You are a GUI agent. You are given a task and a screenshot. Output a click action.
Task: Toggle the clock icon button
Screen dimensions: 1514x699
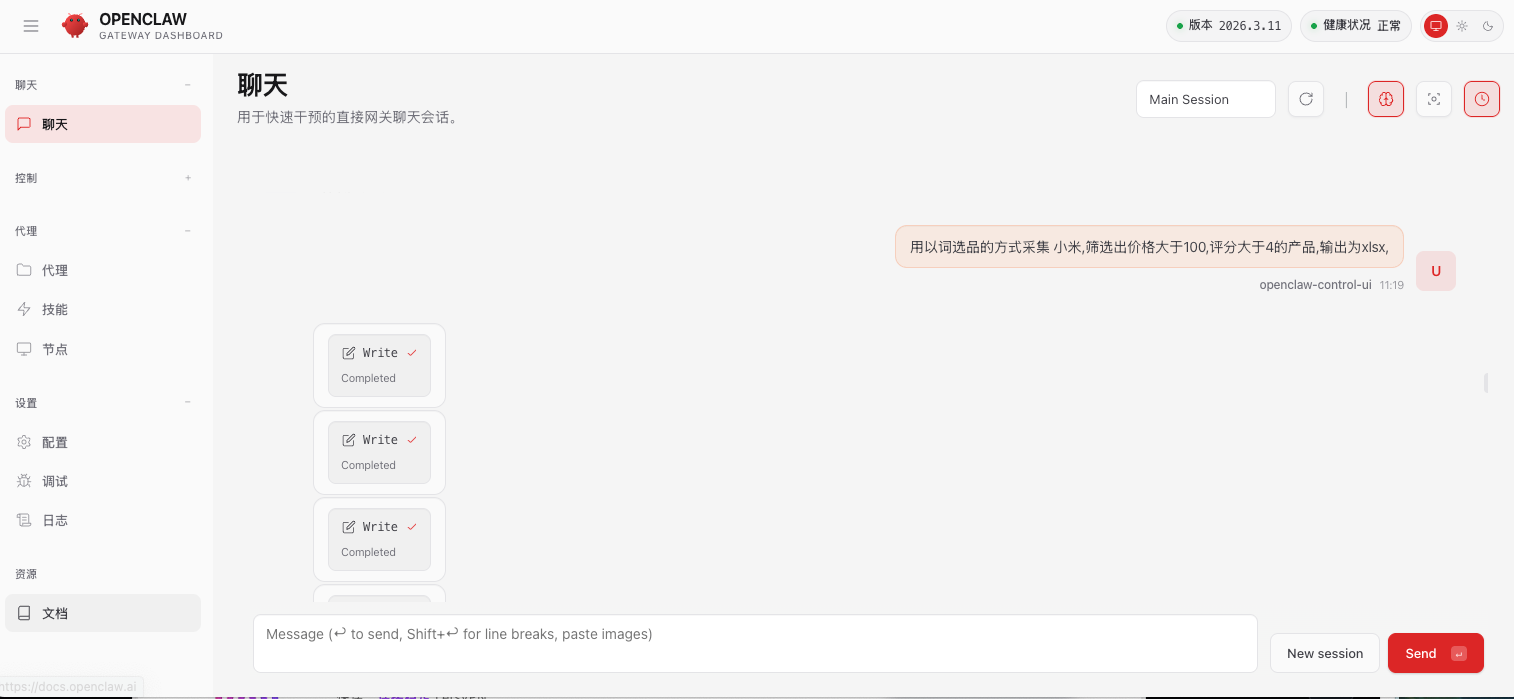tap(1482, 99)
